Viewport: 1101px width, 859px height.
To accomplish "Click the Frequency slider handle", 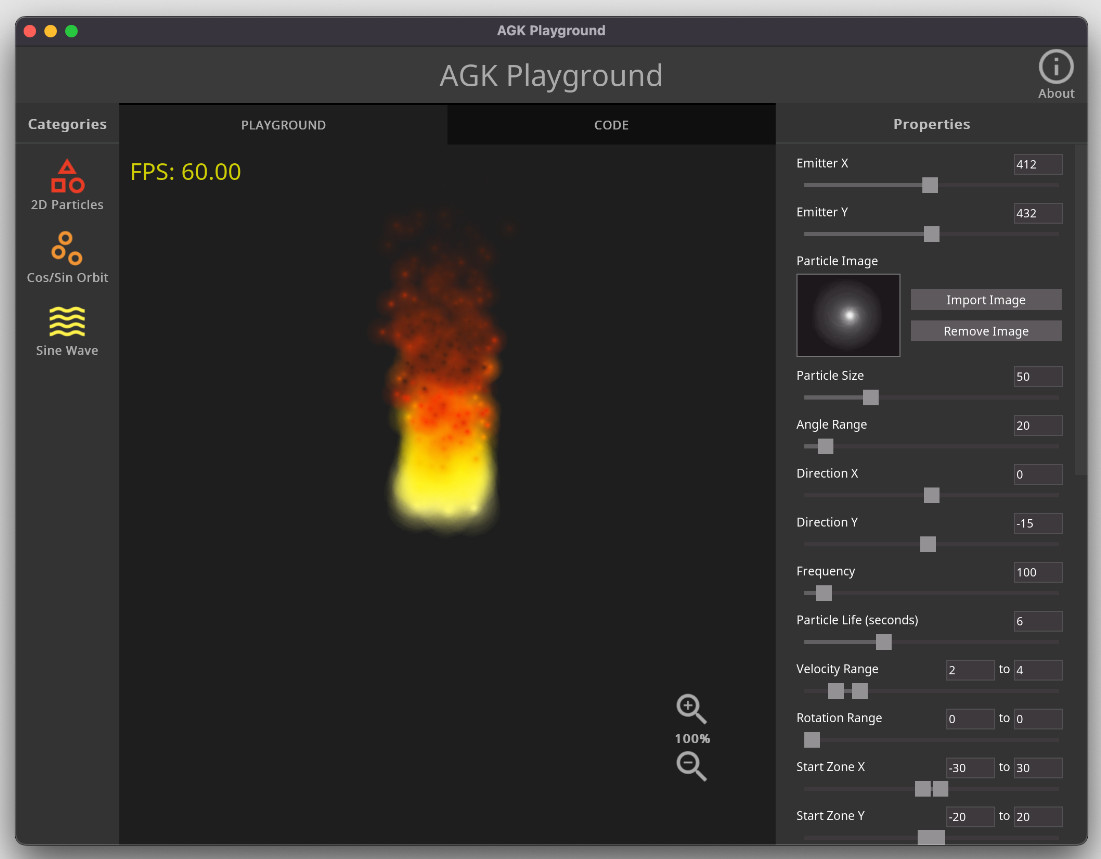I will [823, 593].
